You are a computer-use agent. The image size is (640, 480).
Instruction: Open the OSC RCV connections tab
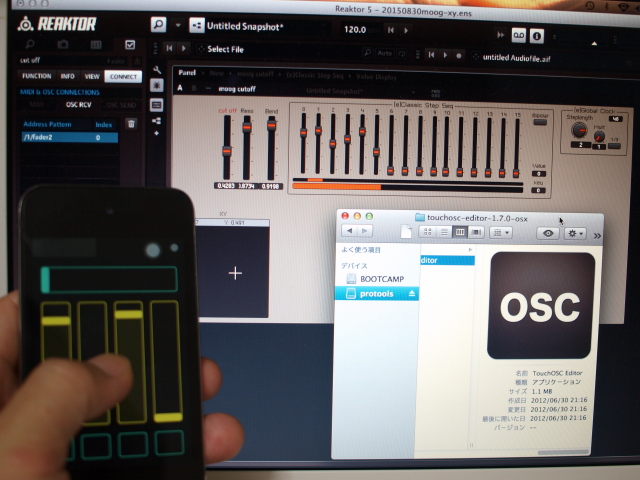click(x=78, y=105)
